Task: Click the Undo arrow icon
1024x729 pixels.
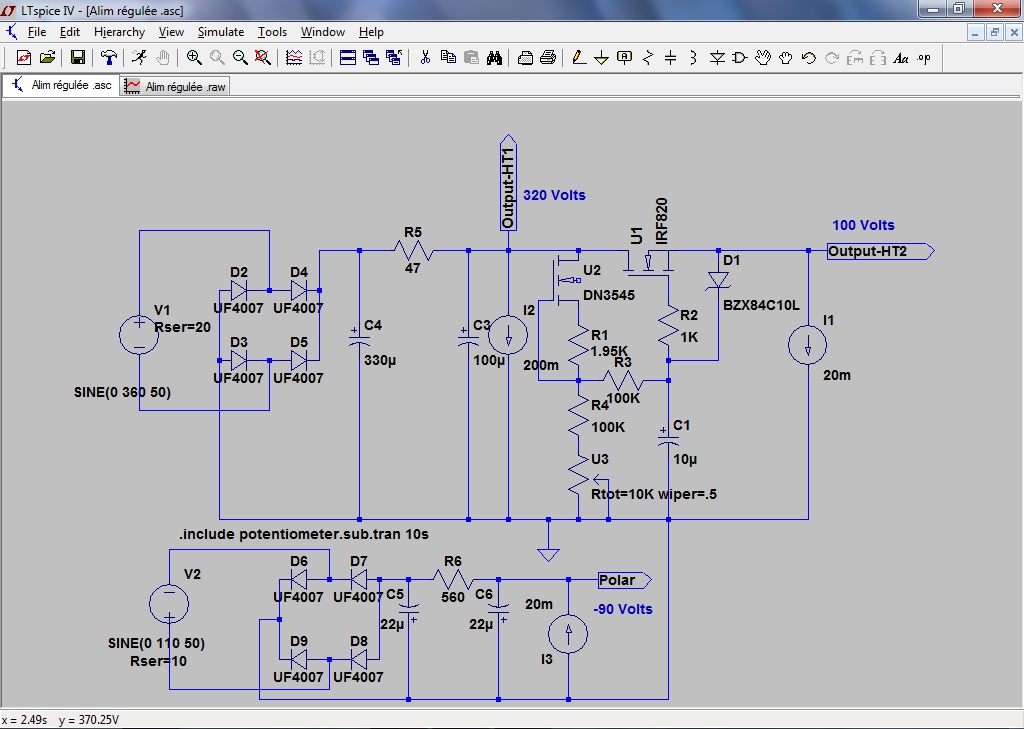Action: [x=808, y=58]
